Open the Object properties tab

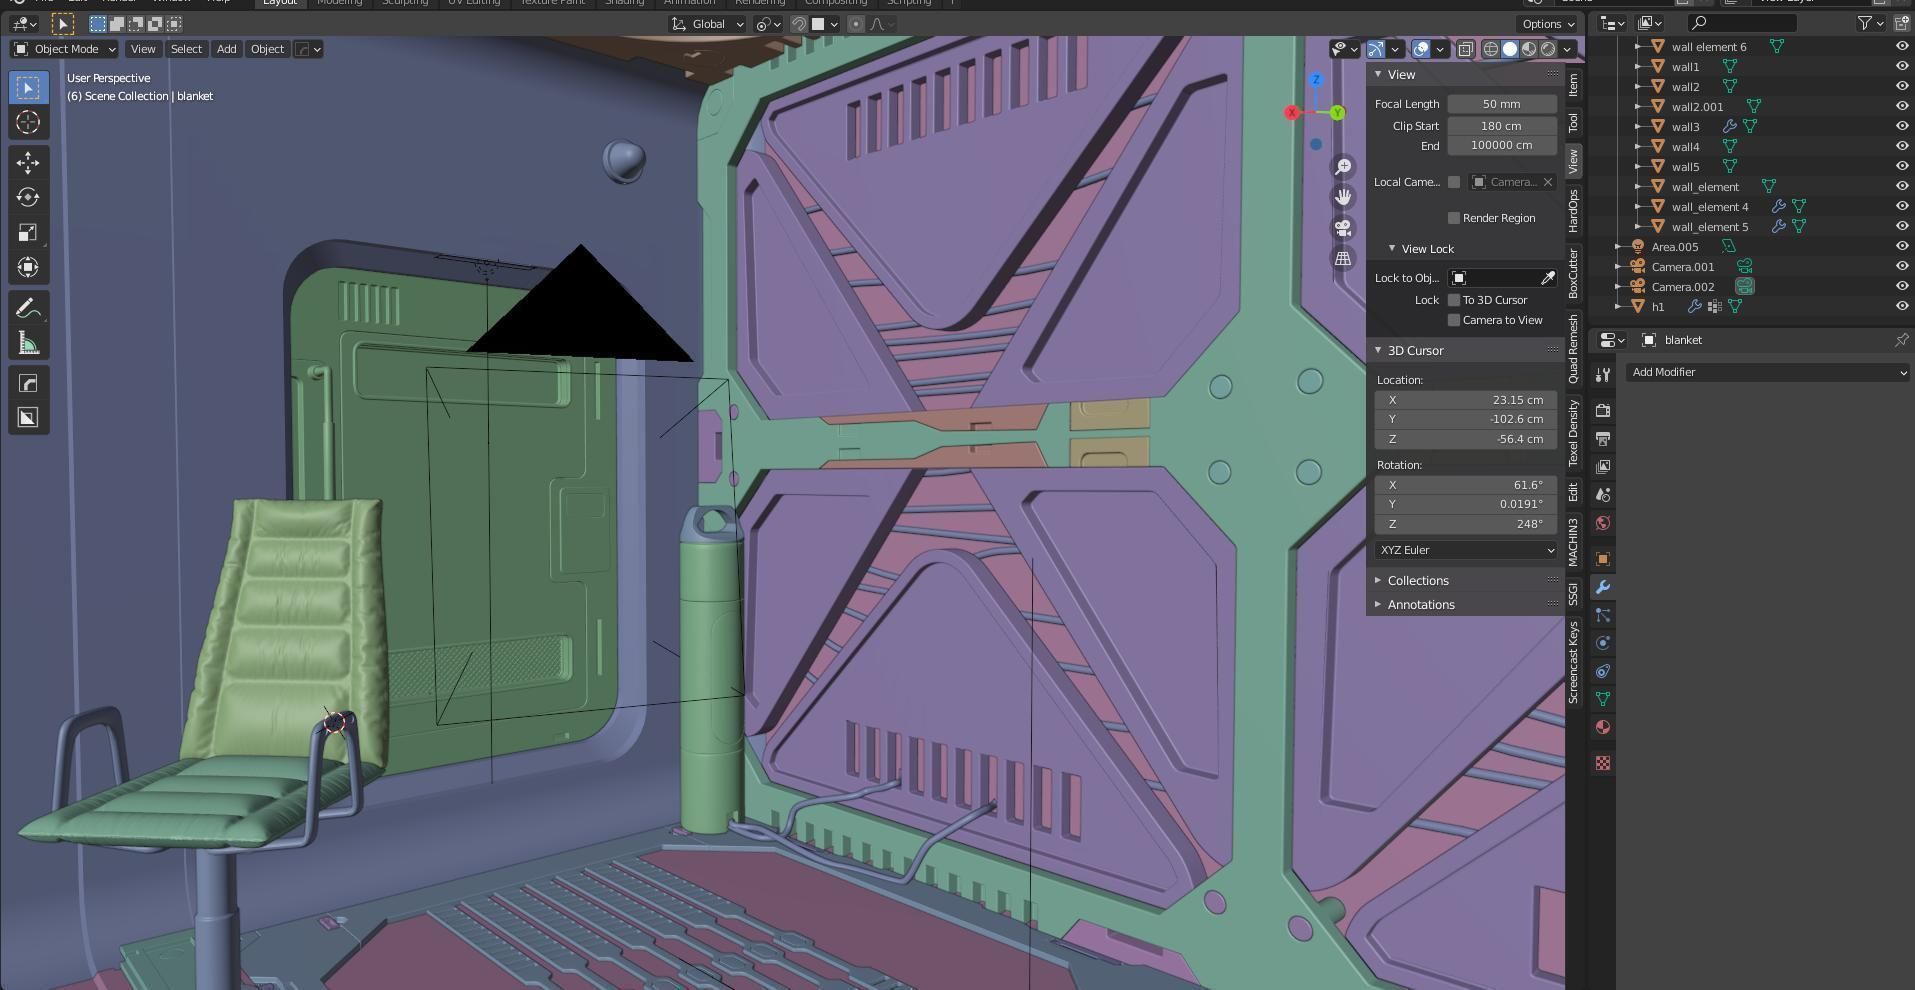(1603, 559)
